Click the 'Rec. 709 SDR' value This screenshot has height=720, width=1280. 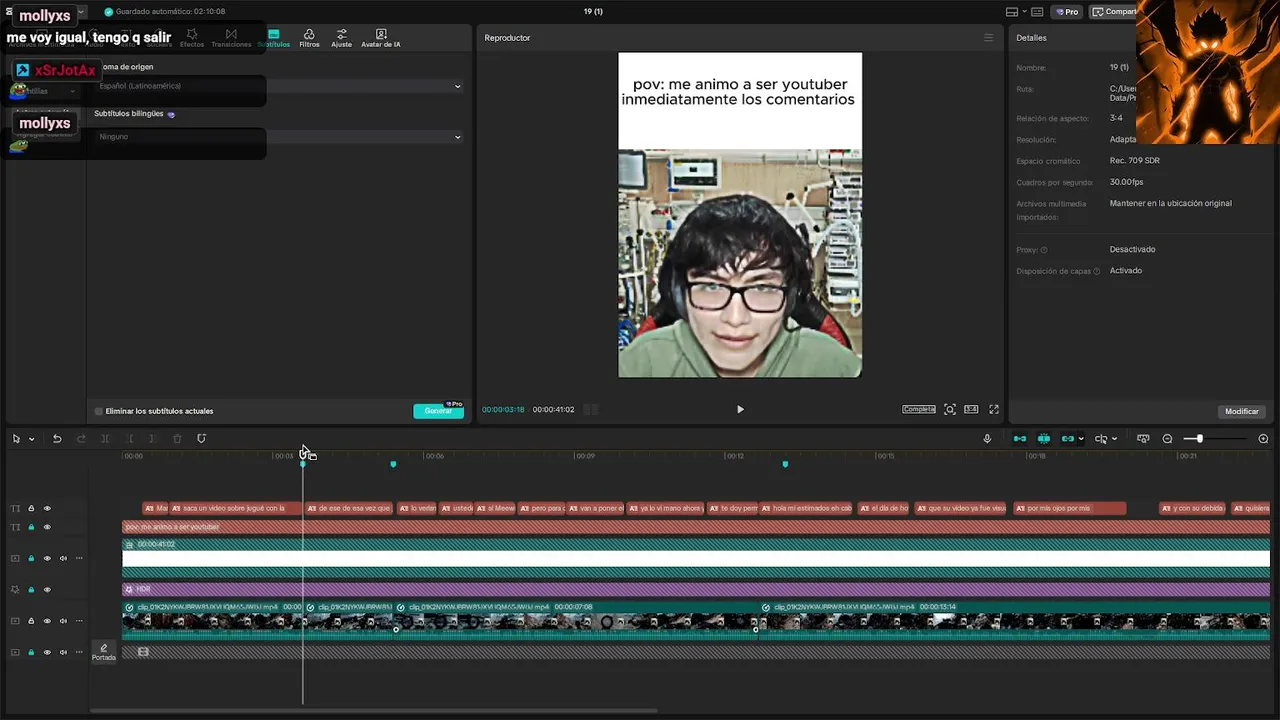click(x=1135, y=161)
